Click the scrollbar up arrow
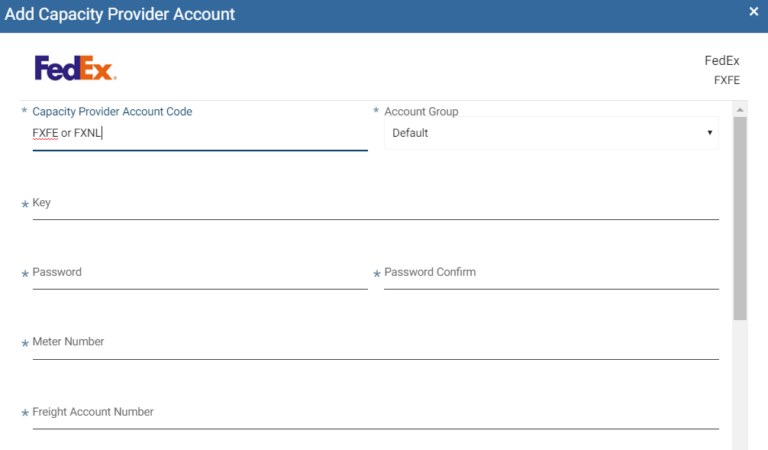Screen dimensions: 768x450 [x=740, y=110]
